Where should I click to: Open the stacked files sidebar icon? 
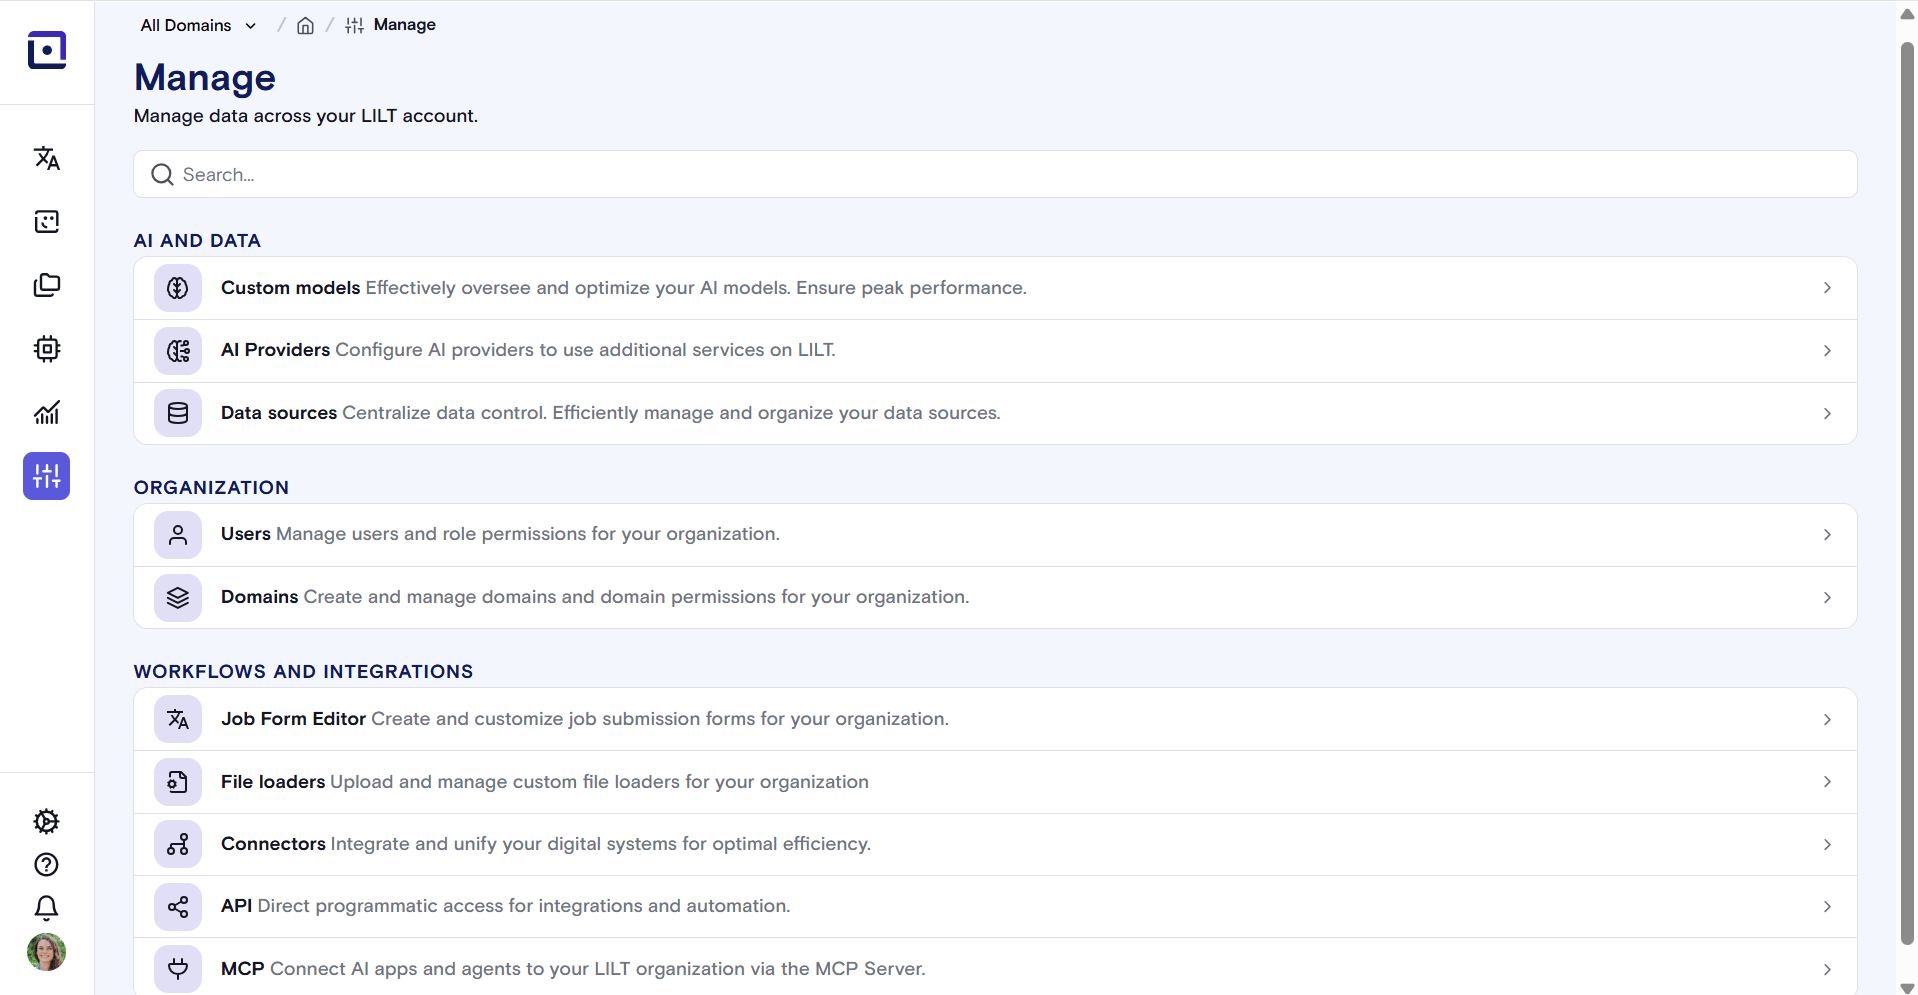[47, 285]
